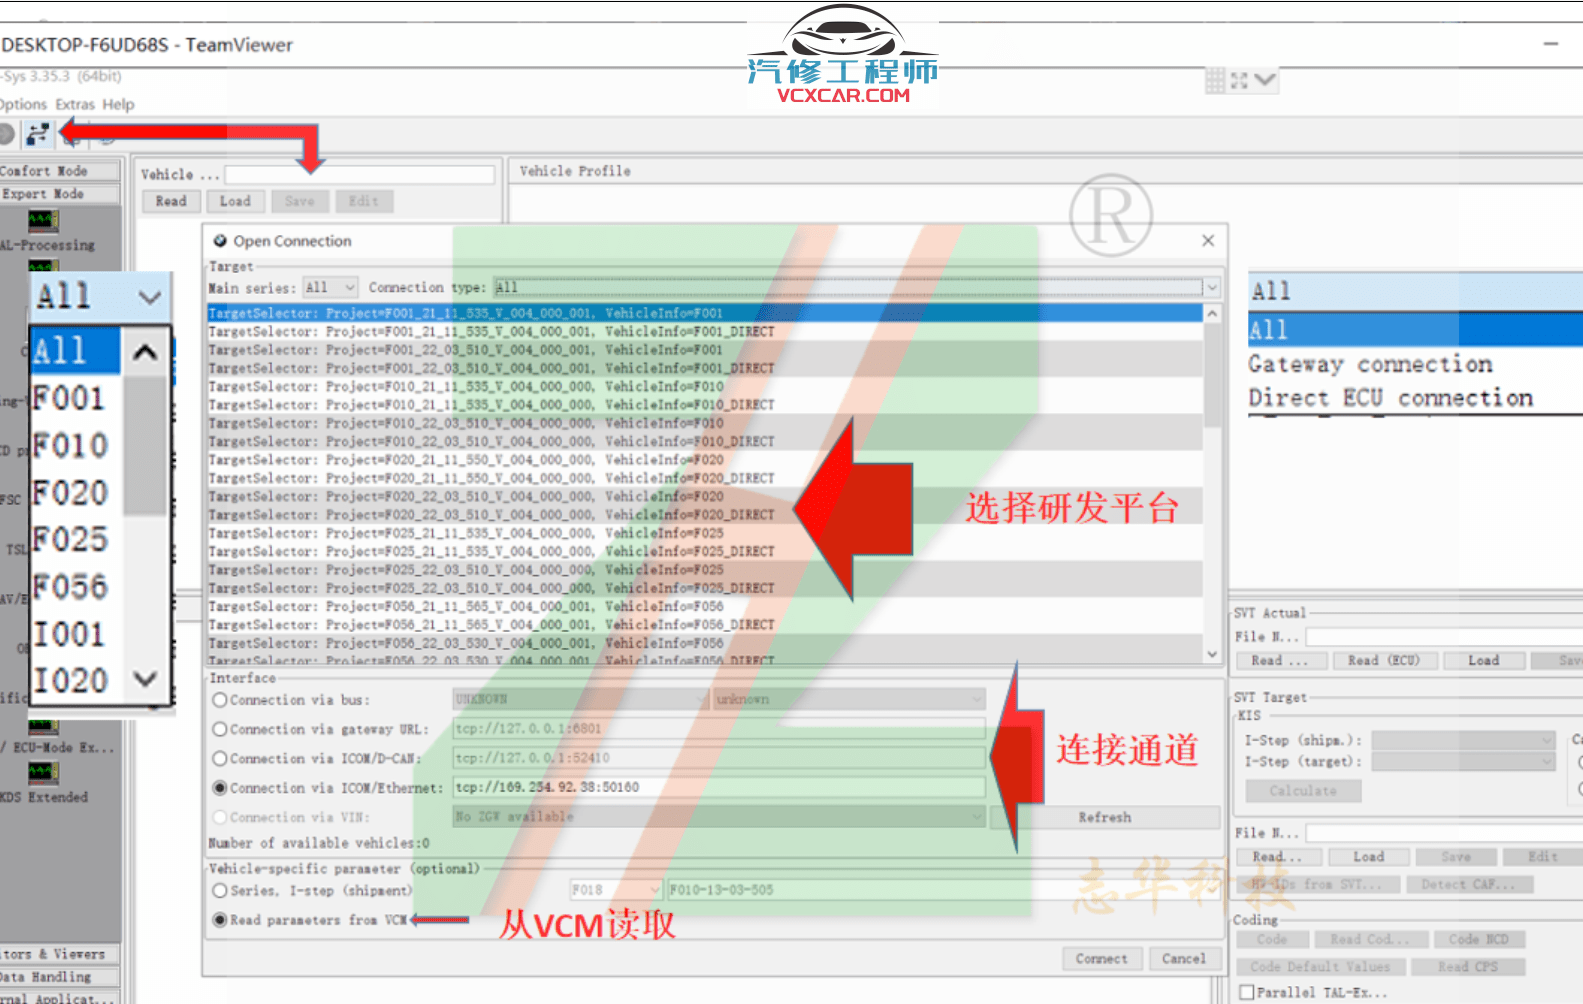Open the No ZGW available dropdown
The height and width of the screenshot is (1004, 1583).
719,817
